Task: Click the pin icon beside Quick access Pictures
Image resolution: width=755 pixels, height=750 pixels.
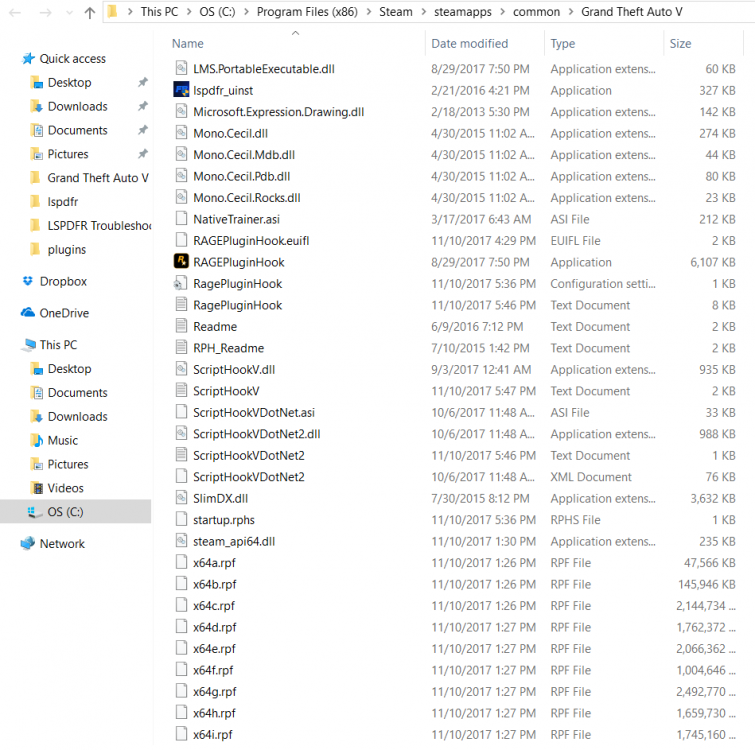Action: coord(143,154)
